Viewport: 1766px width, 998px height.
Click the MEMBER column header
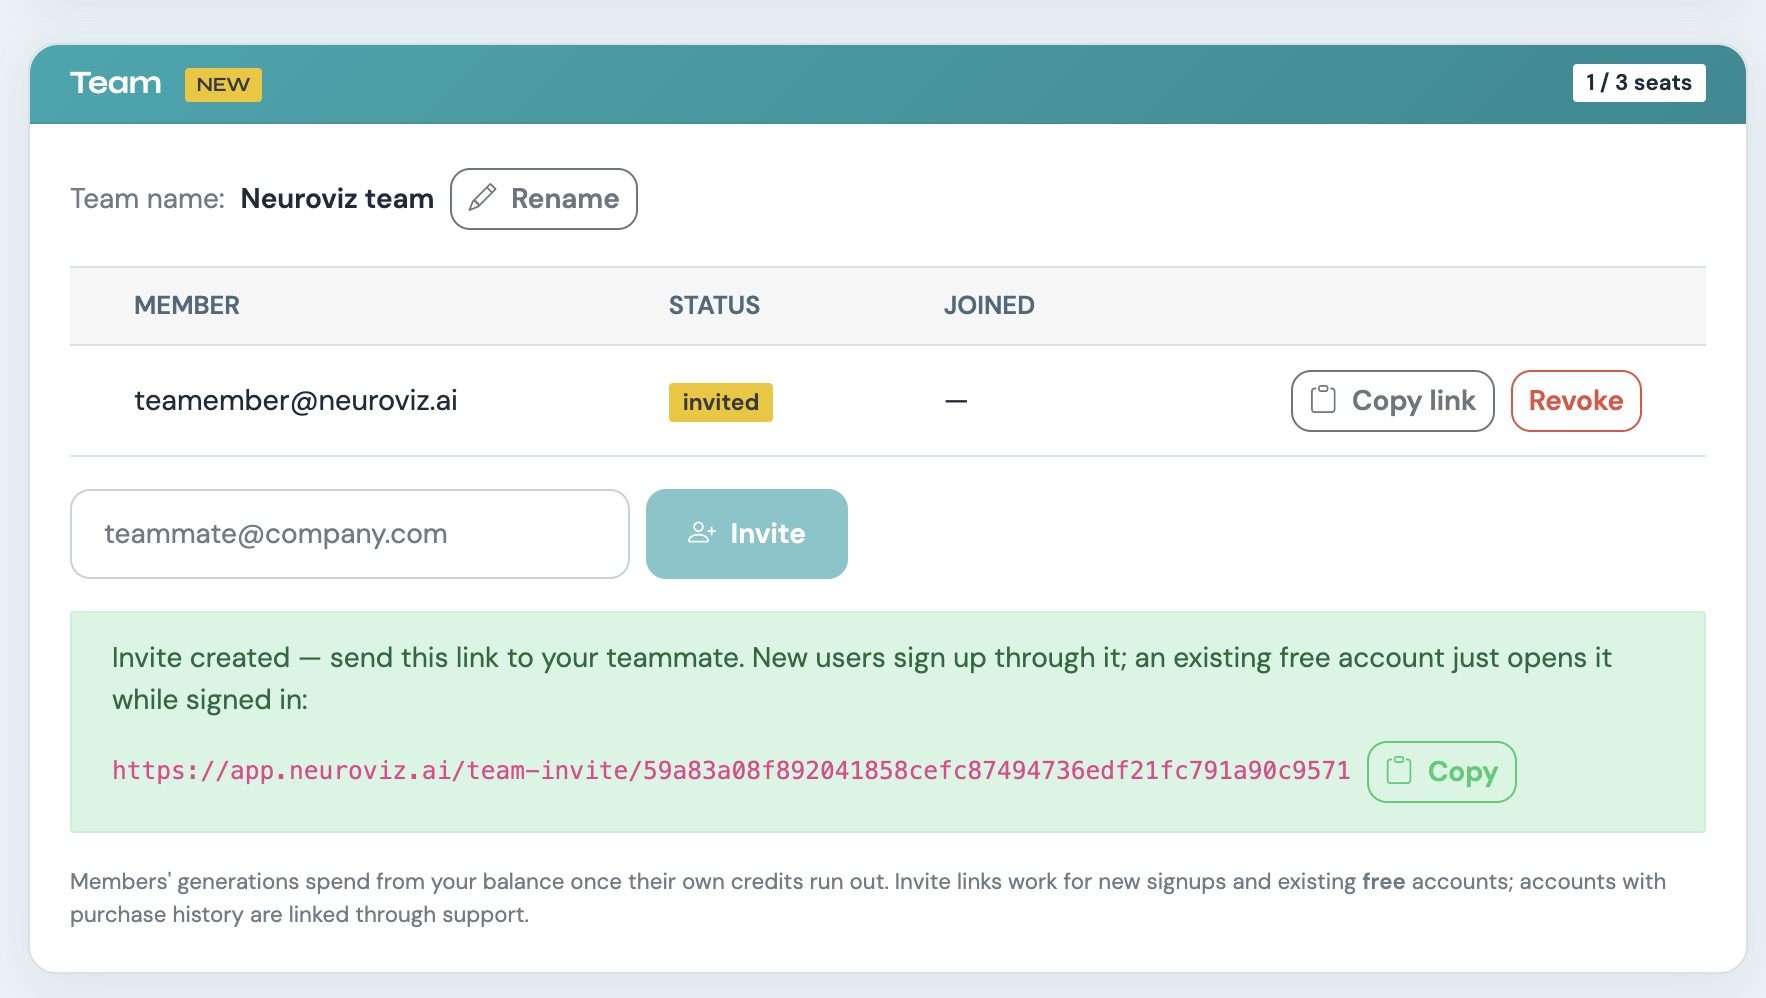(187, 306)
